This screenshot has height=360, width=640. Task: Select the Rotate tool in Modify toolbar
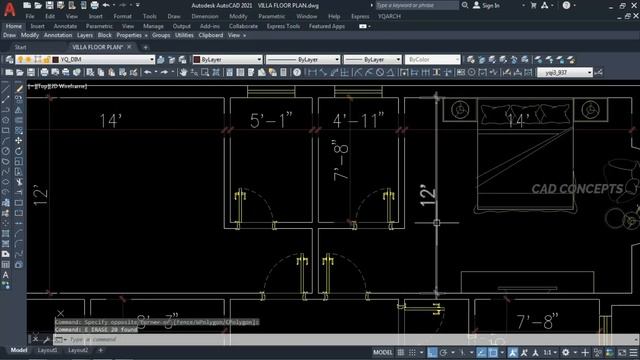point(19,151)
